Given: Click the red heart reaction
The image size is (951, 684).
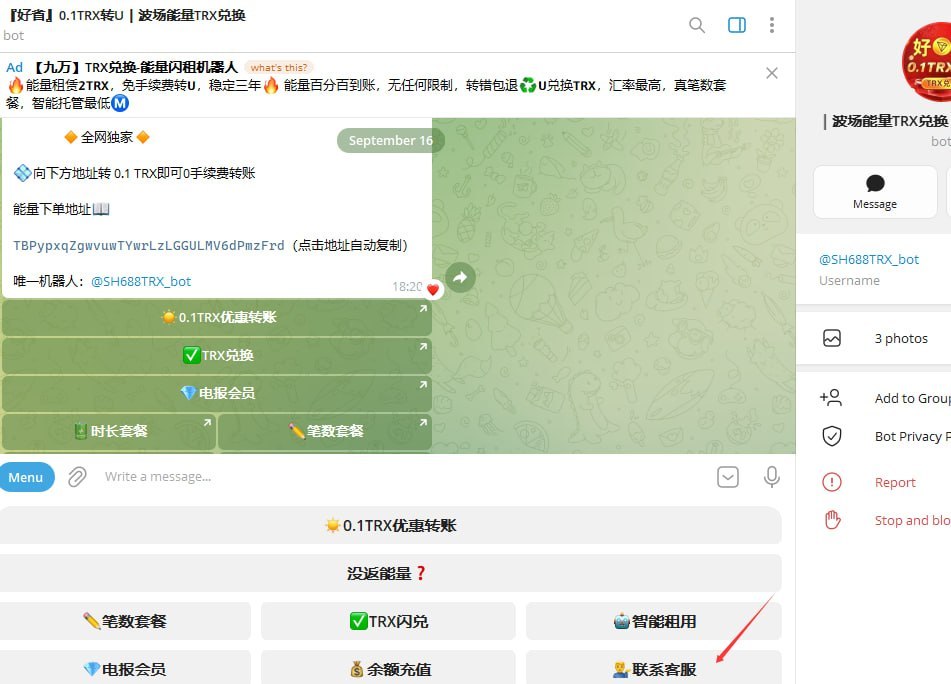Looking at the screenshot, I should tap(432, 289).
